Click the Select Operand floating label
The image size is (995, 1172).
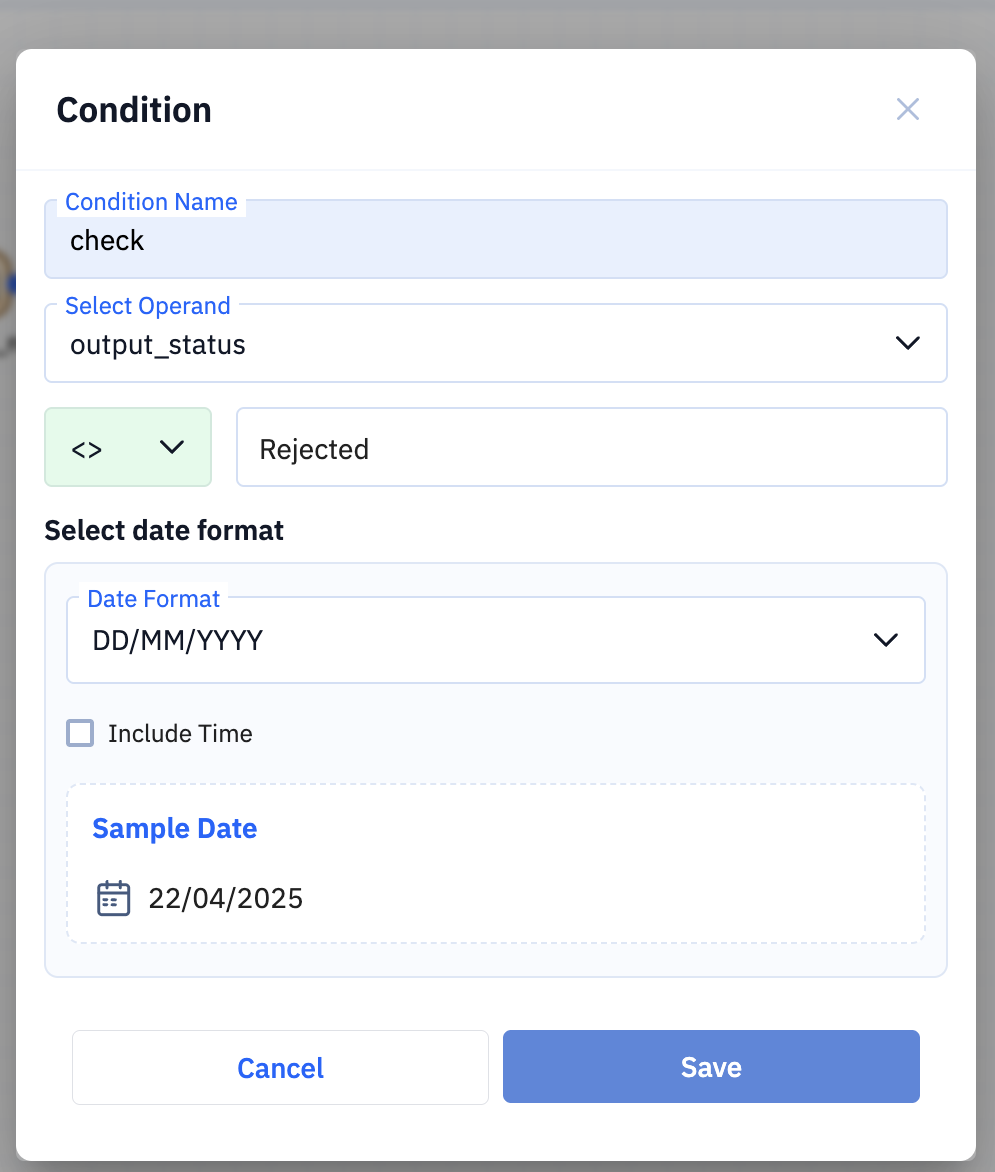pyautogui.click(x=148, y=306)
